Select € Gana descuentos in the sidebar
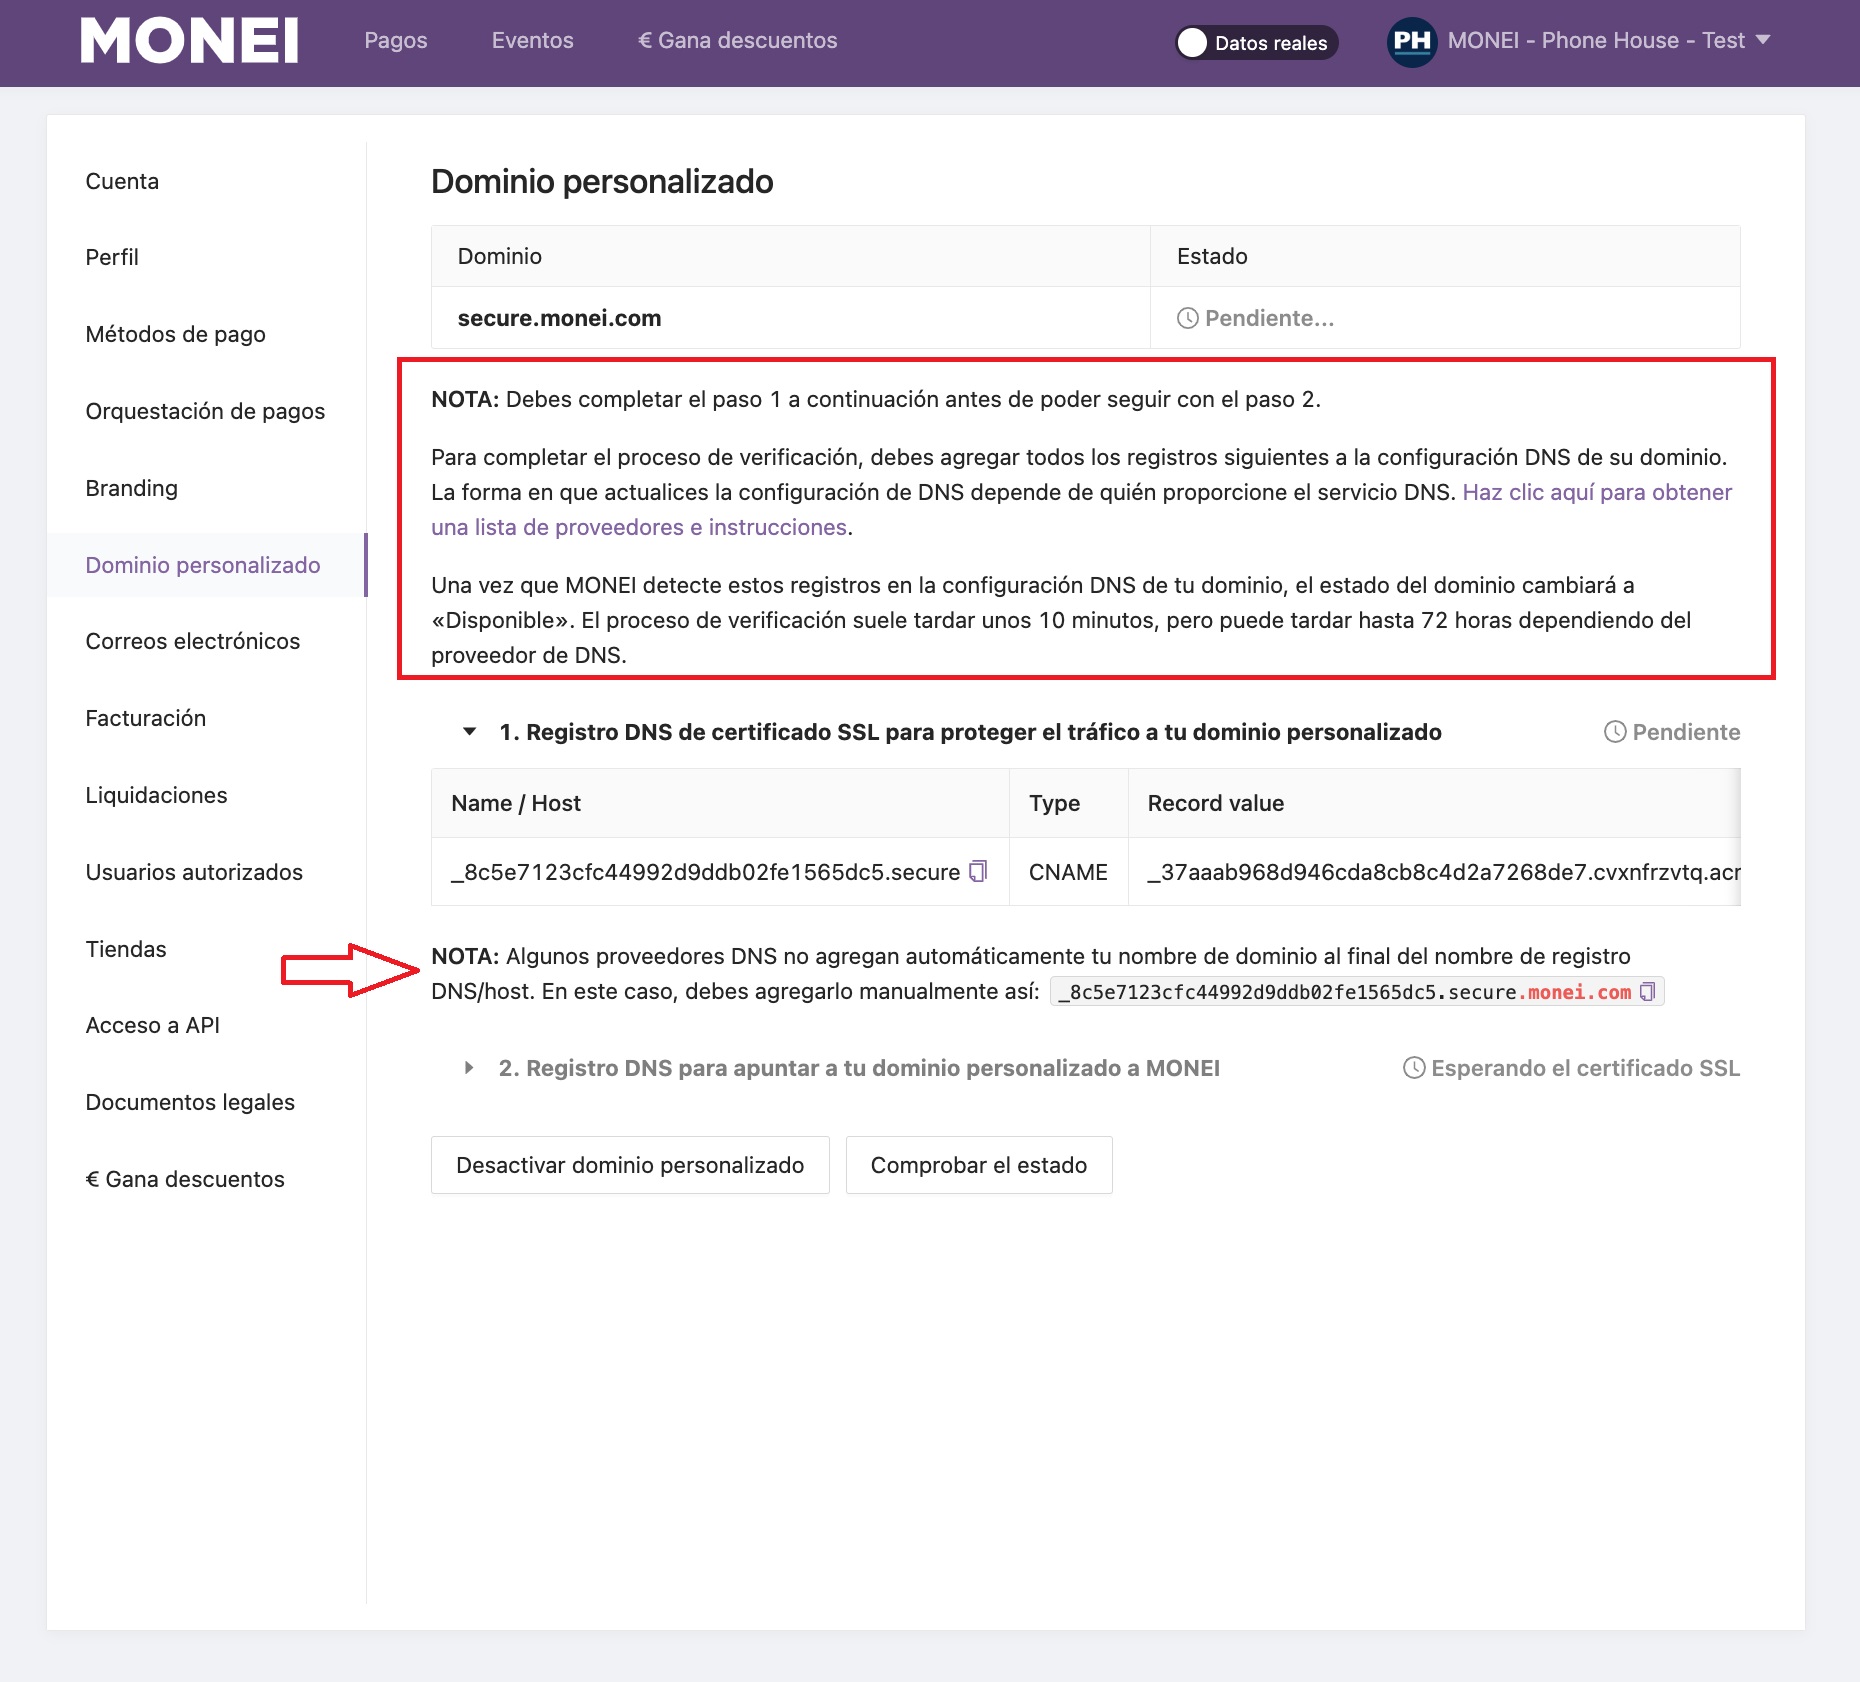1860x1682 pixels. (x=185, y=1179)
